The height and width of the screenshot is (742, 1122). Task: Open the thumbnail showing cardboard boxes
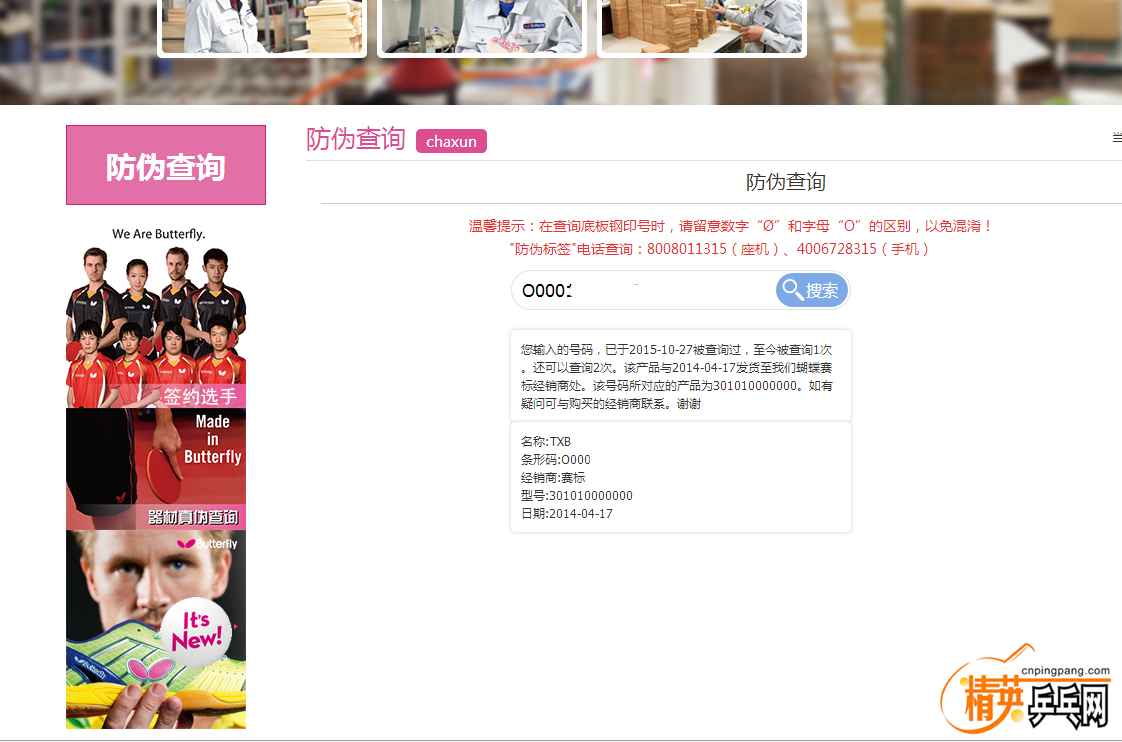click(x=702, y=26)
